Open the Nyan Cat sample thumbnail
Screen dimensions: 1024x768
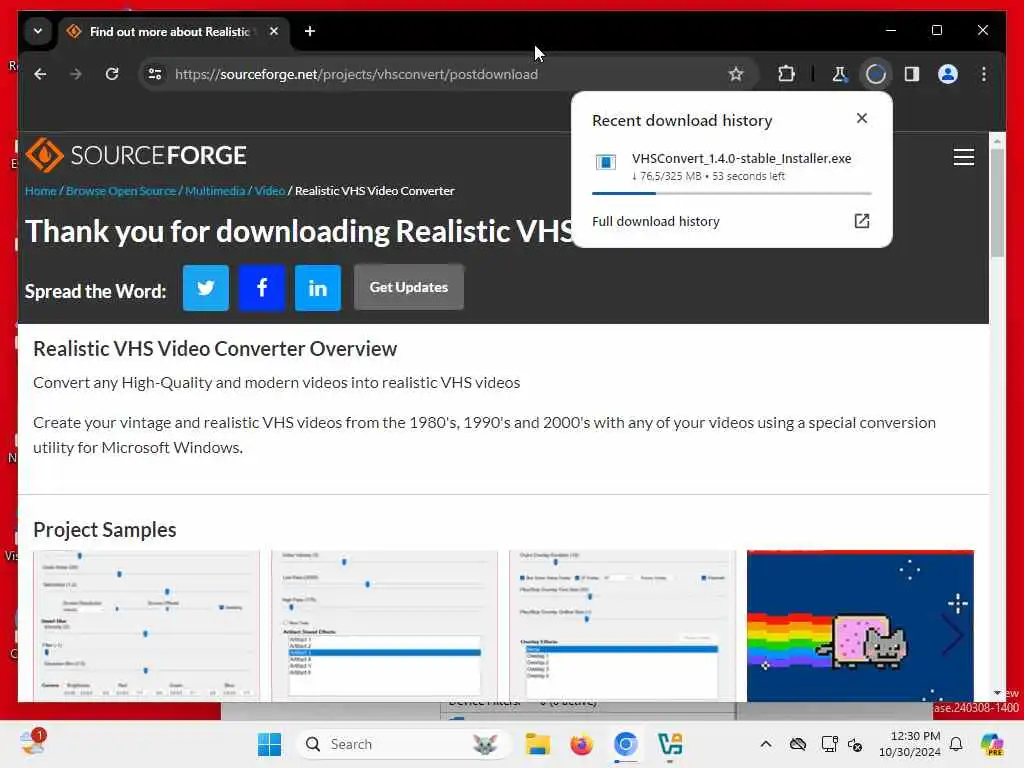pos(860,626)
